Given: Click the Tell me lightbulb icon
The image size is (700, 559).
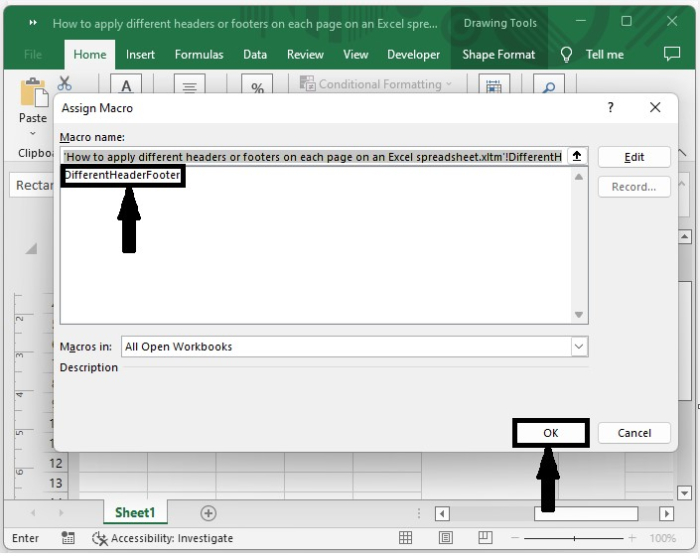Looking at the screenshot, I should pos(566,55).
